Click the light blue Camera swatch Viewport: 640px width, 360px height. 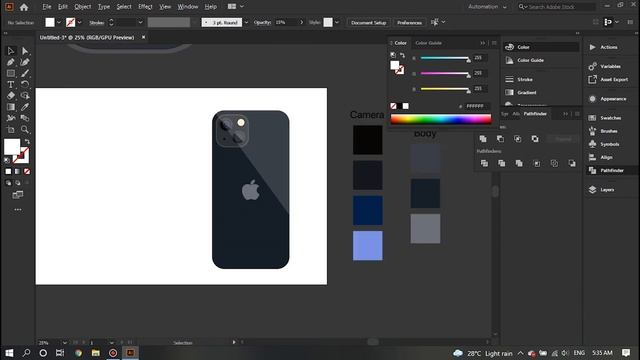[368, 246]
